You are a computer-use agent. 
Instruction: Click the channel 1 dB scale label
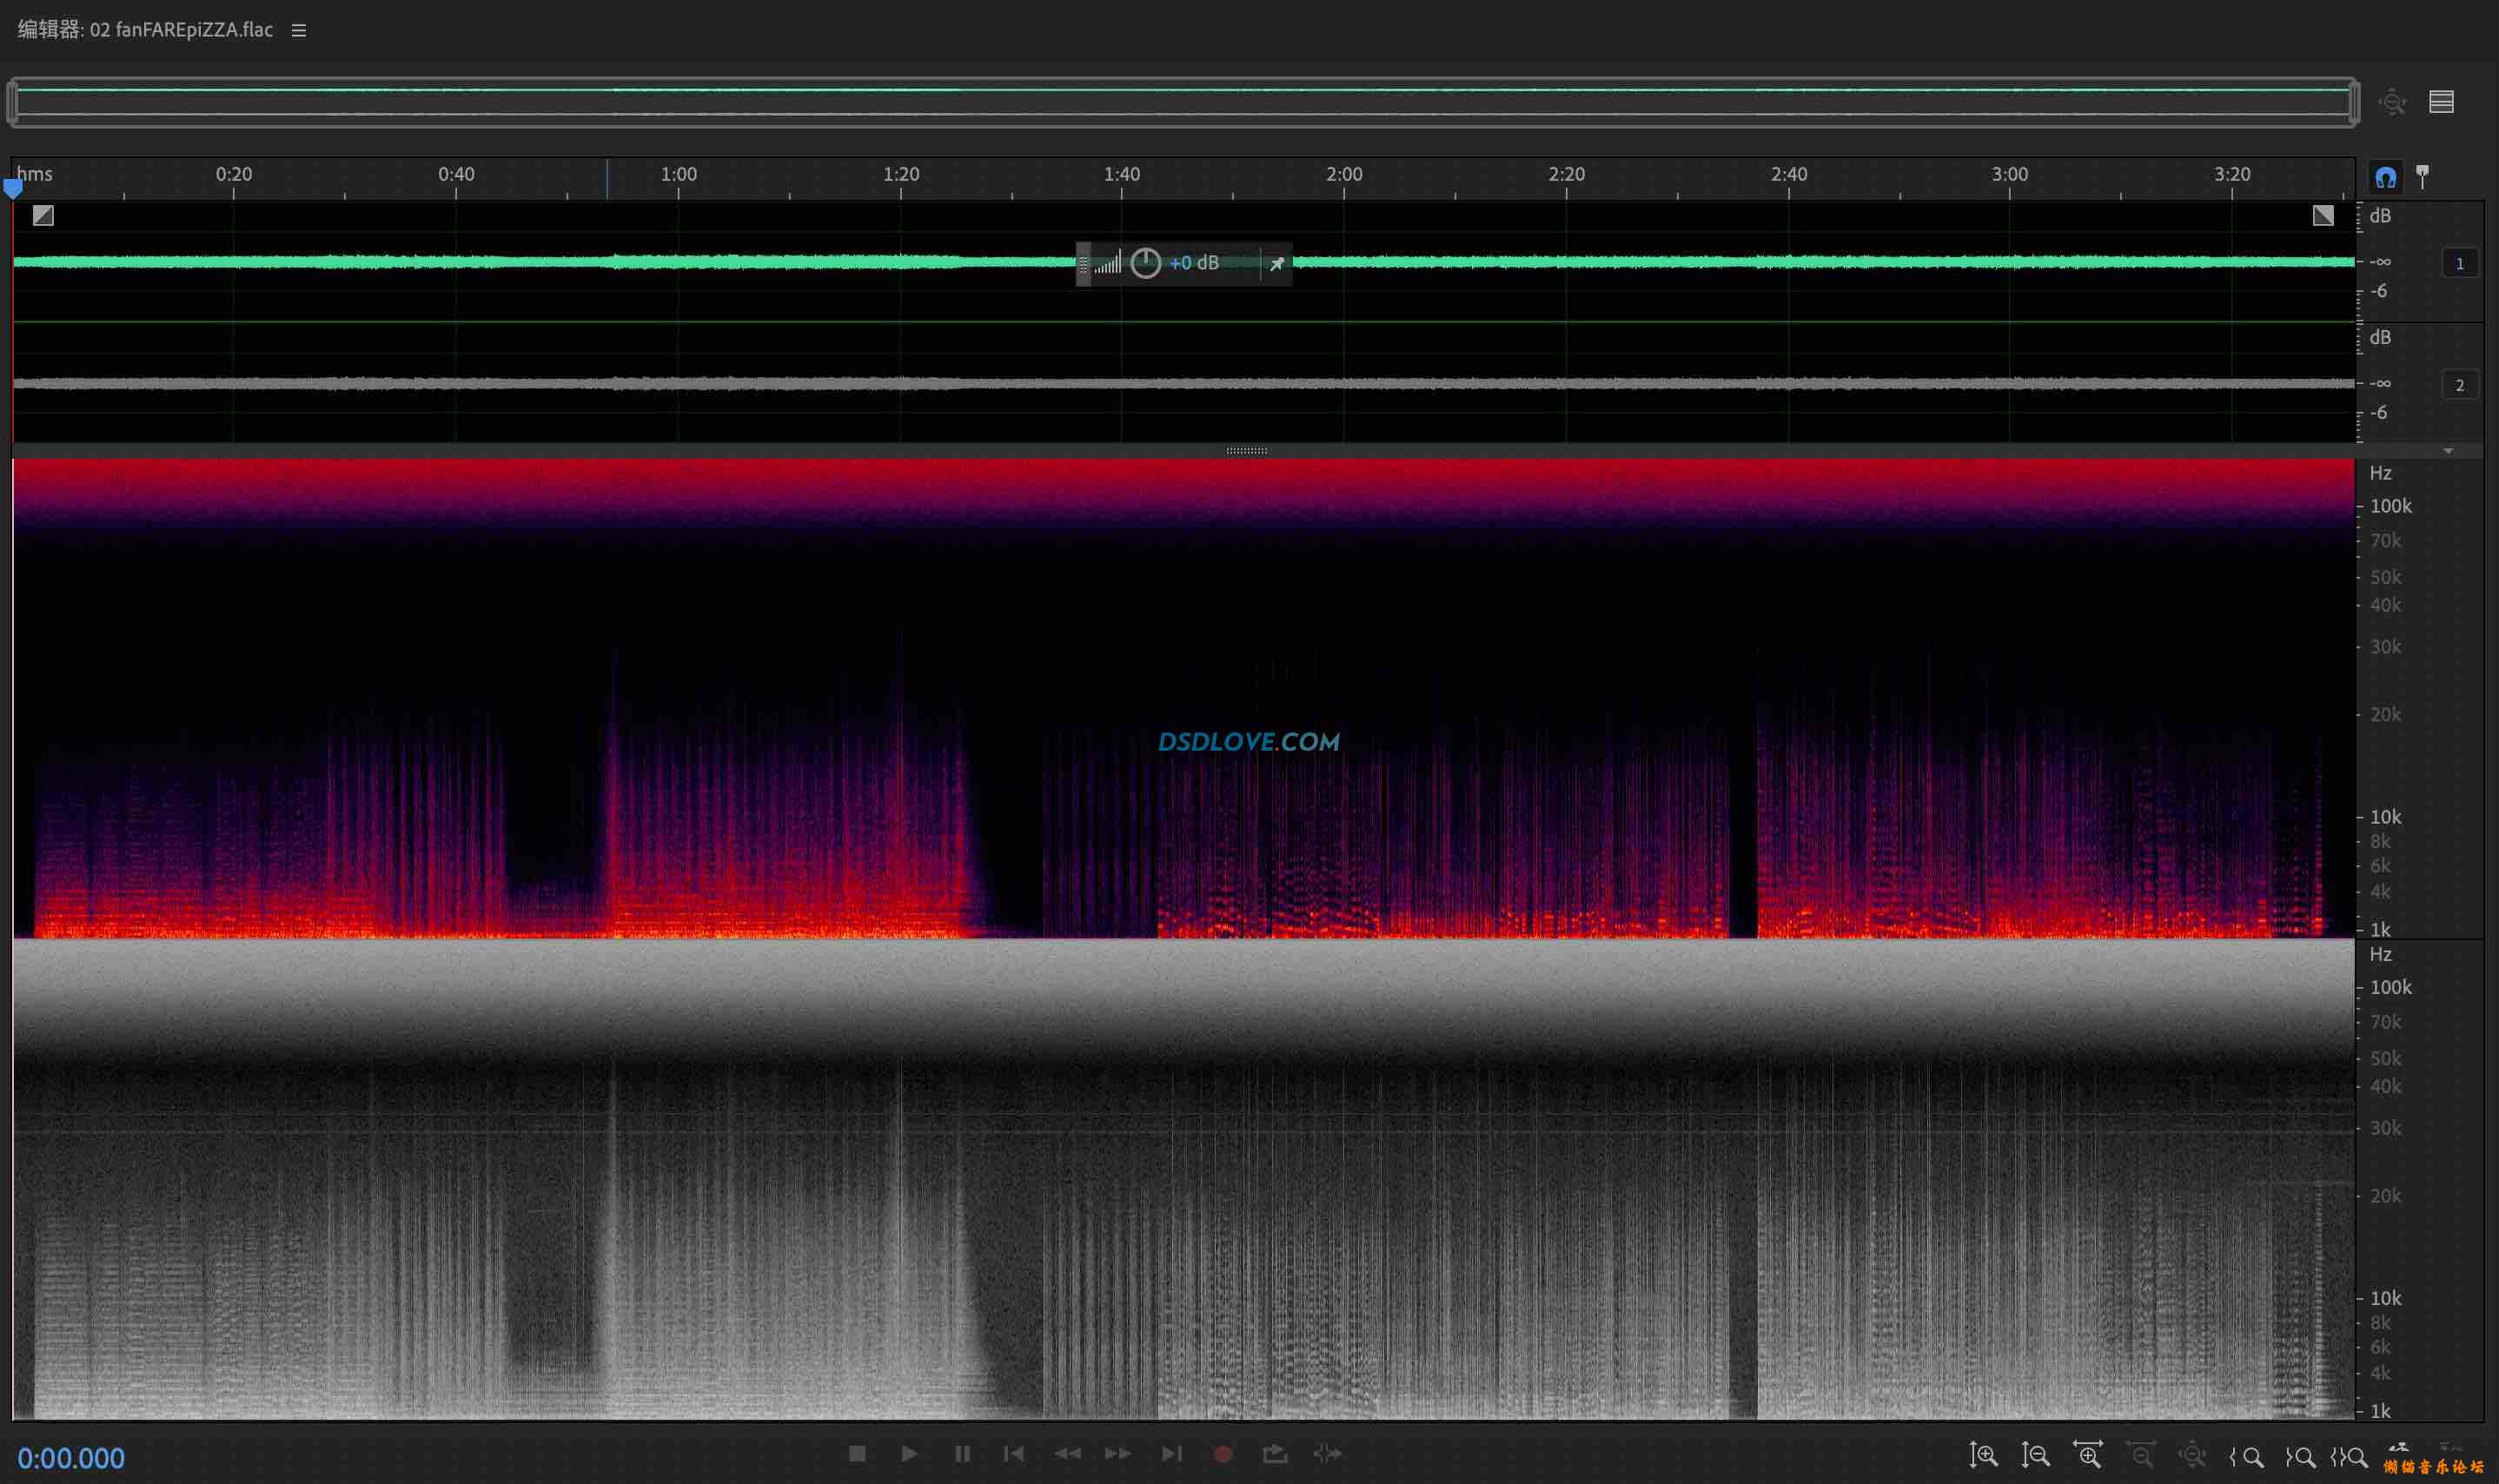[2380, 216]
